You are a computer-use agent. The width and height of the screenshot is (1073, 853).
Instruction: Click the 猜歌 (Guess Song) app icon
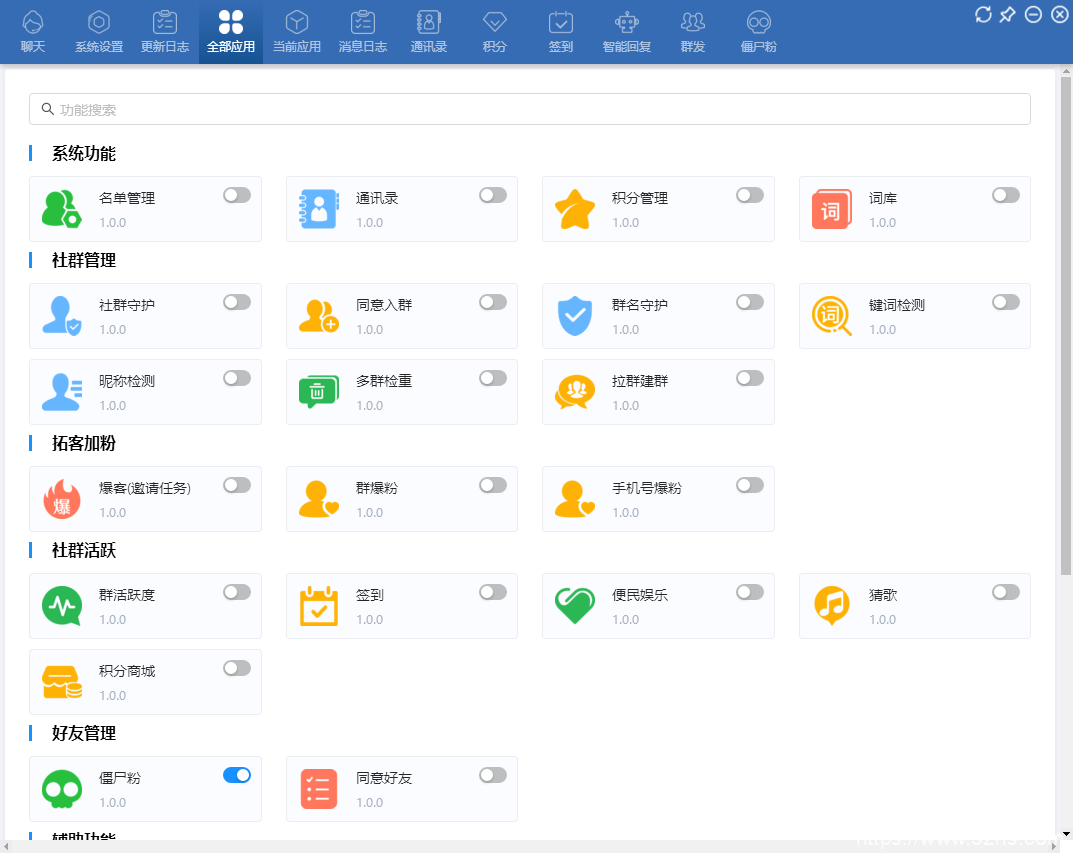tap(831, 605)
